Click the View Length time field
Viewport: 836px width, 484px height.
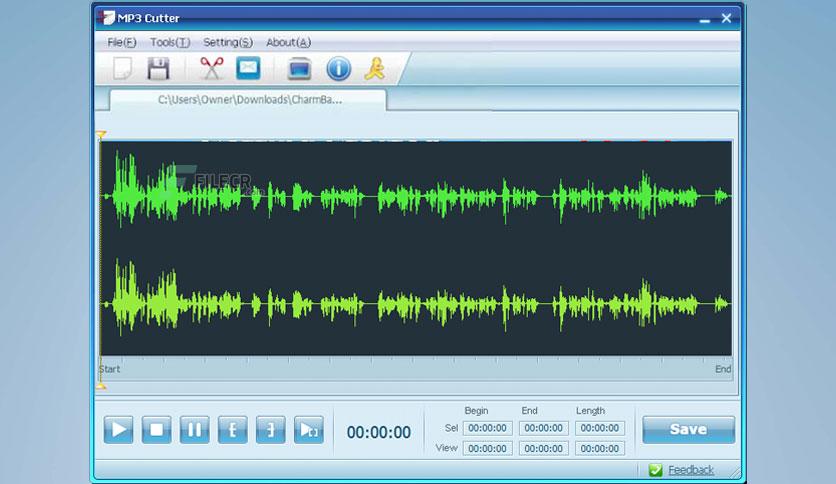[600, 448]
